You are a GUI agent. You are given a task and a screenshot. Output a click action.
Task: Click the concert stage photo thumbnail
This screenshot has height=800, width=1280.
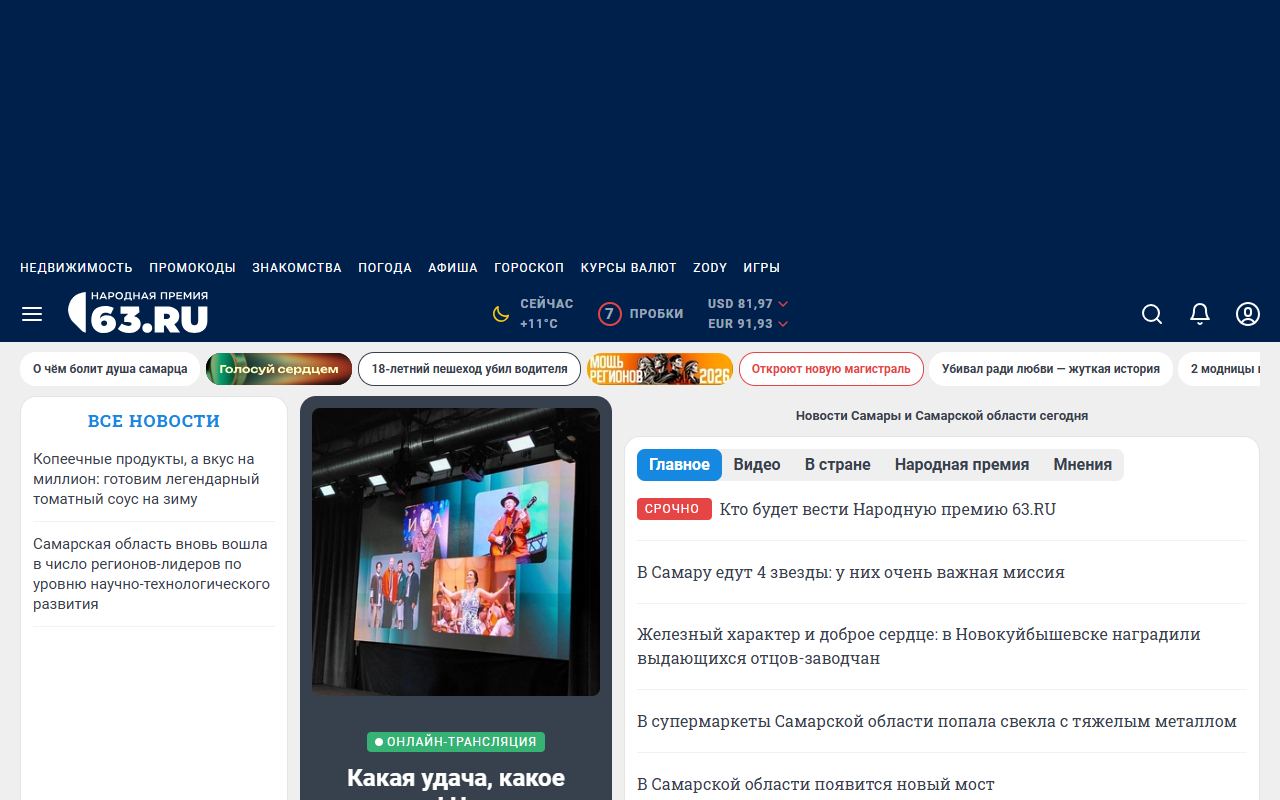(x=456, y=552)
